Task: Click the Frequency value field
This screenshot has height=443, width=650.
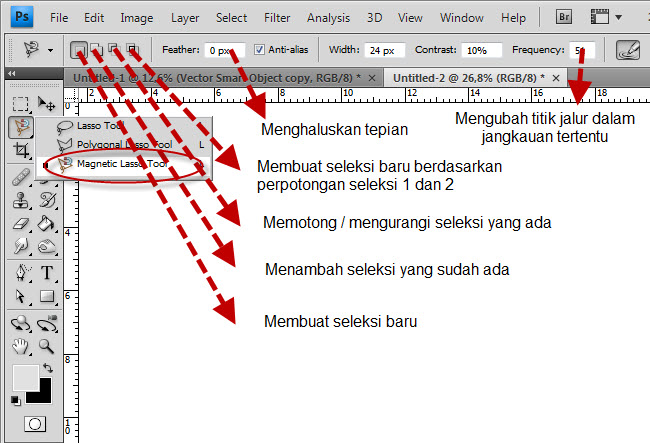Action: (582, 51)
